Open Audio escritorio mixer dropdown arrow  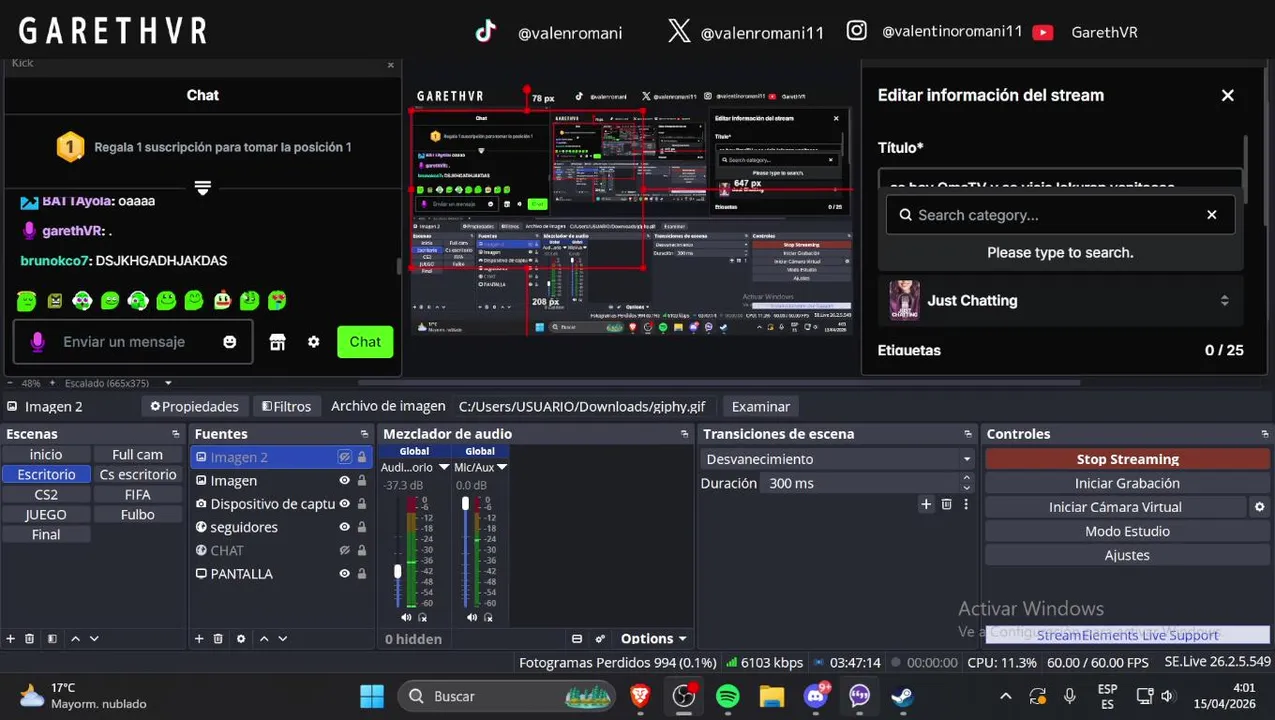click(444, 467)
